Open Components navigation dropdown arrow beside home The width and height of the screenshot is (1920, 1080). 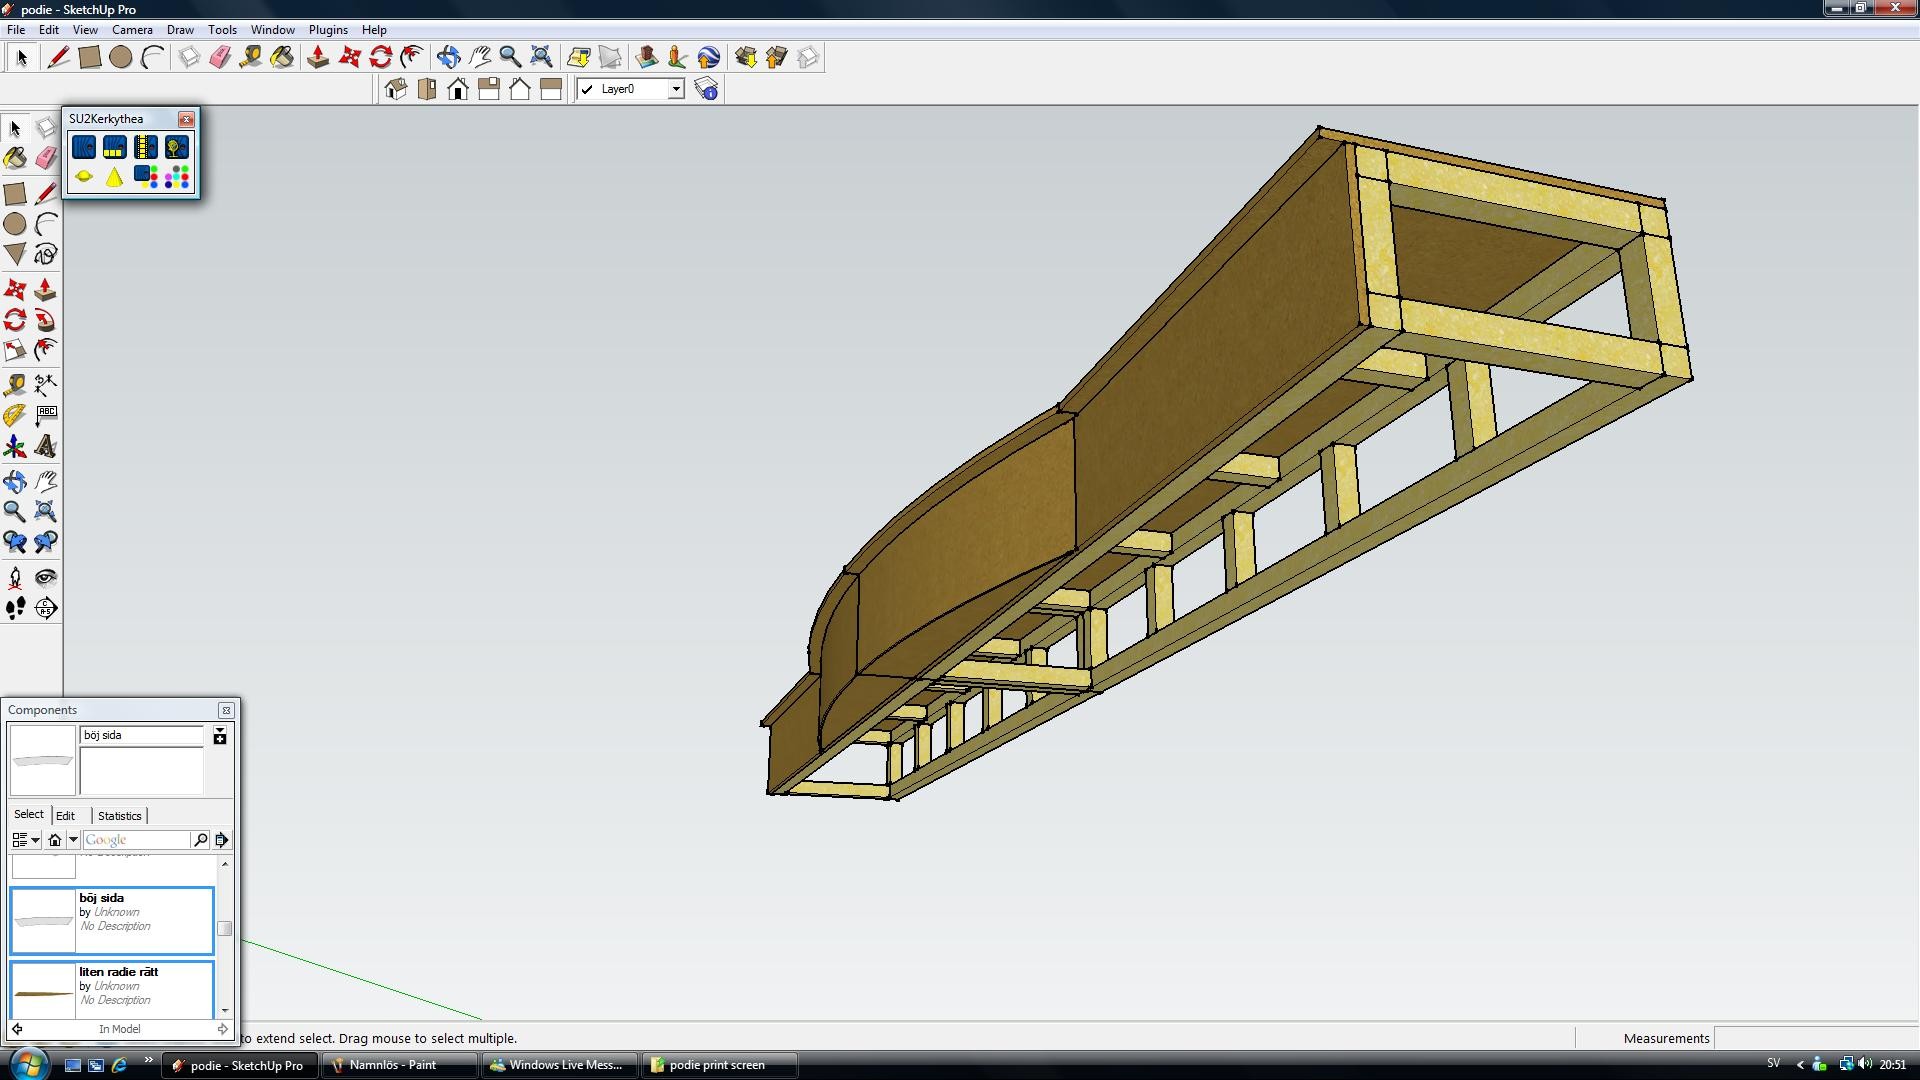tap(73, 840)
